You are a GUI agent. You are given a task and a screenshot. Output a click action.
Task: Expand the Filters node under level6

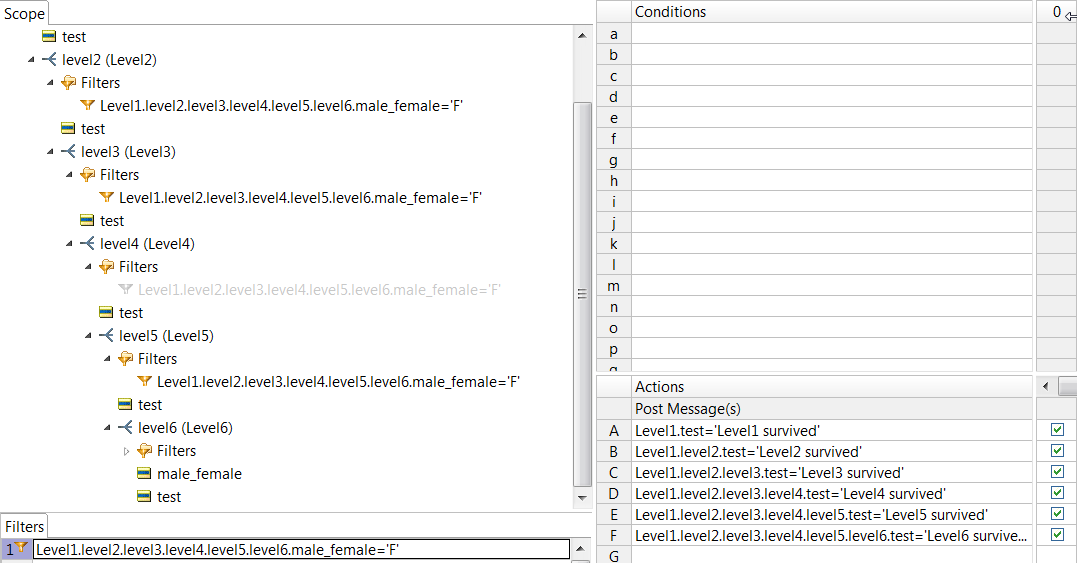(126, 451)
